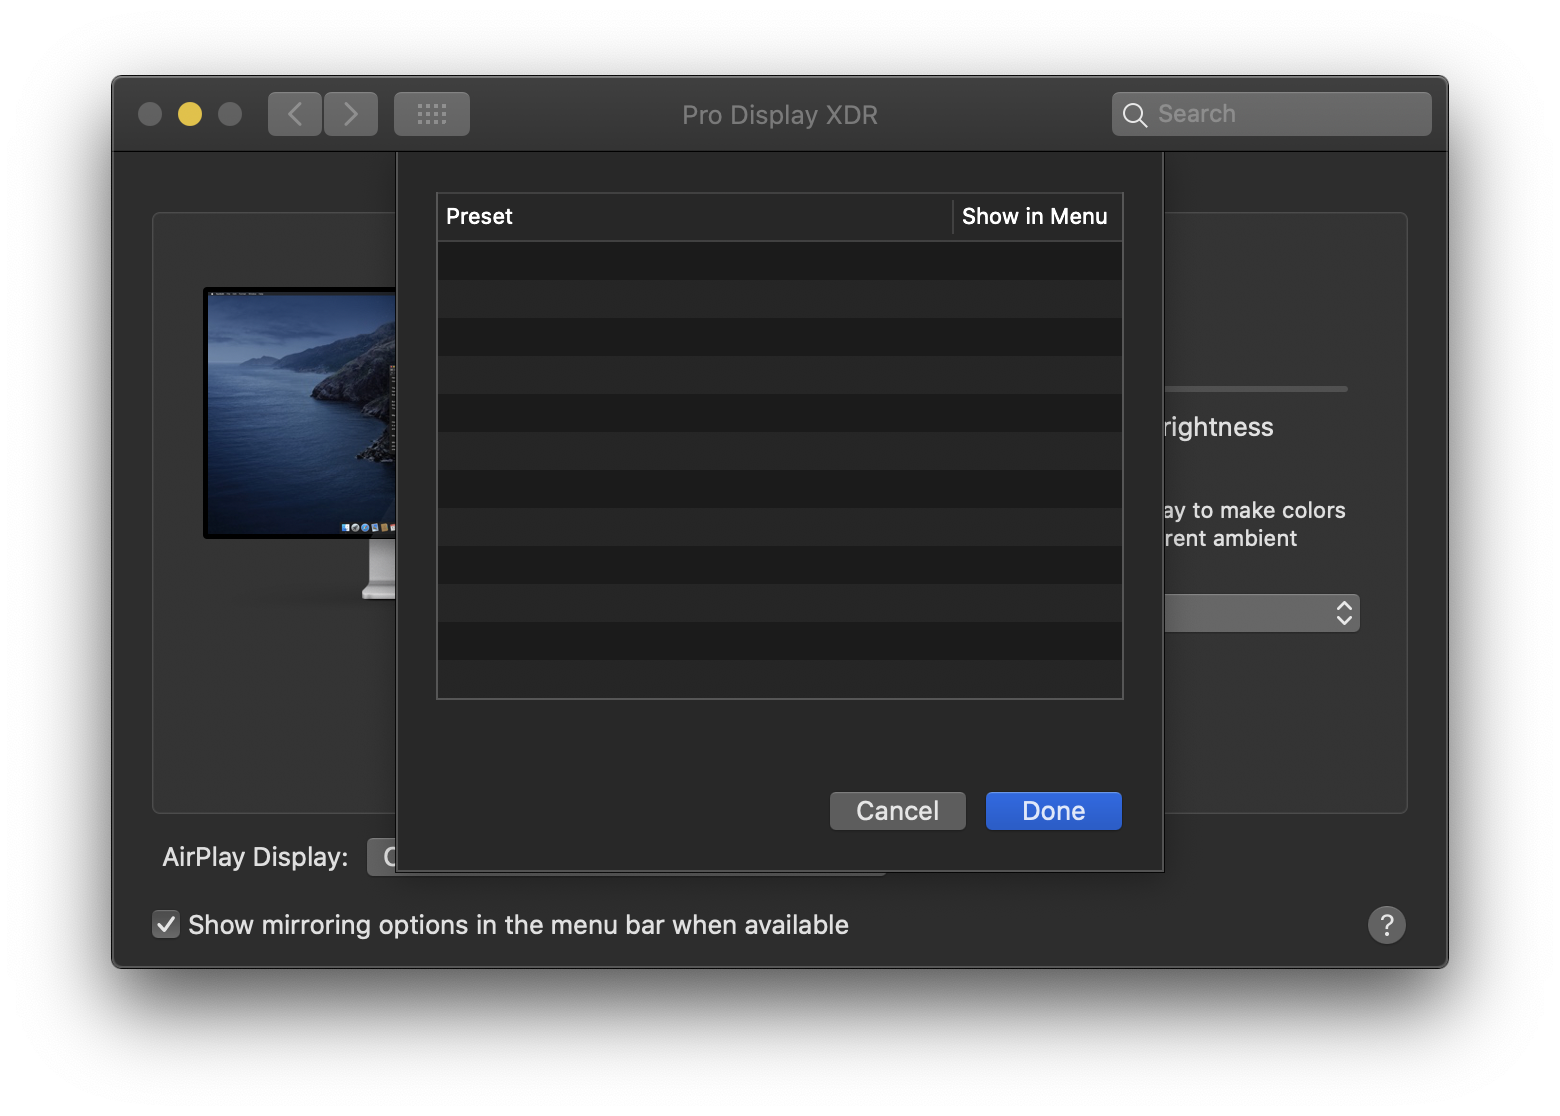Minimize the window with the yellow button
The image size is (1560, 1116).
coord(190,114)
